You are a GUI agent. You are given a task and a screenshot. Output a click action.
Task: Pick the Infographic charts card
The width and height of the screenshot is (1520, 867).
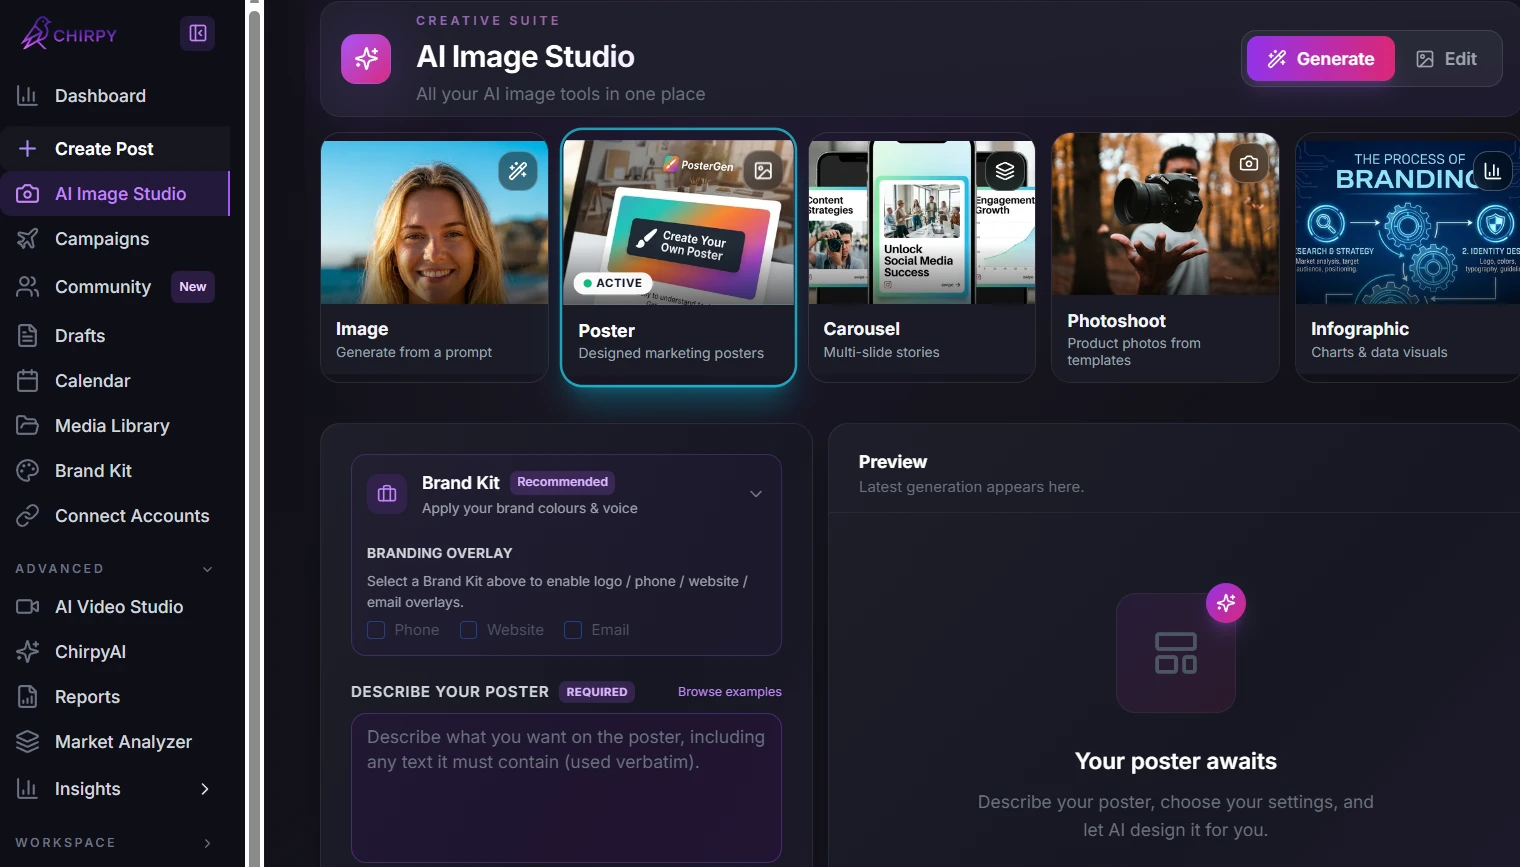[x=1407, y=257]
